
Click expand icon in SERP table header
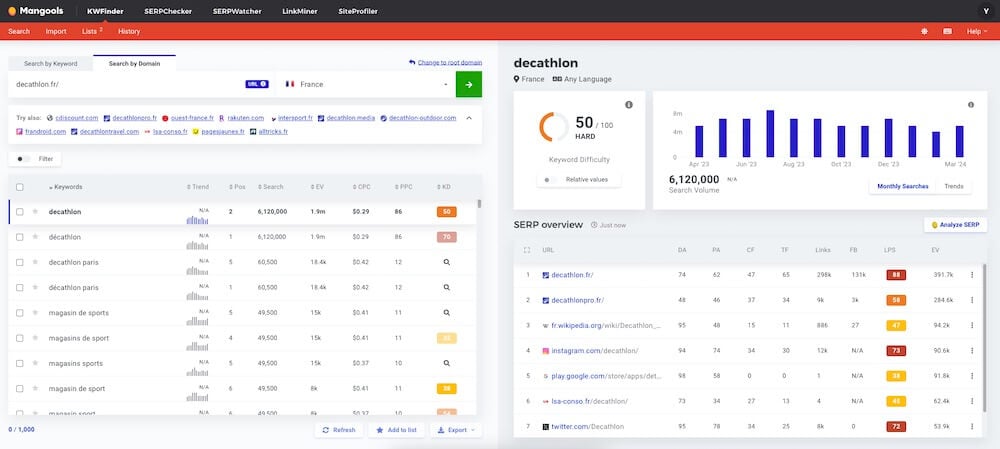click(x=527, y=250)
